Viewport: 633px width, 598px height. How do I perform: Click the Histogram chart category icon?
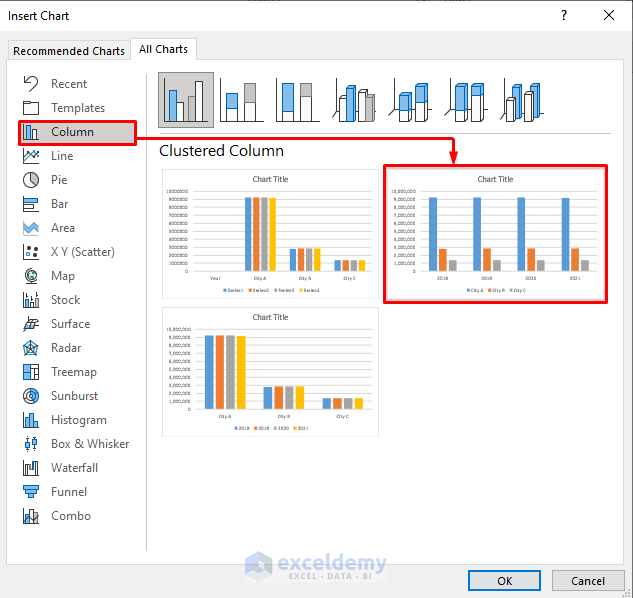point(31,420)
